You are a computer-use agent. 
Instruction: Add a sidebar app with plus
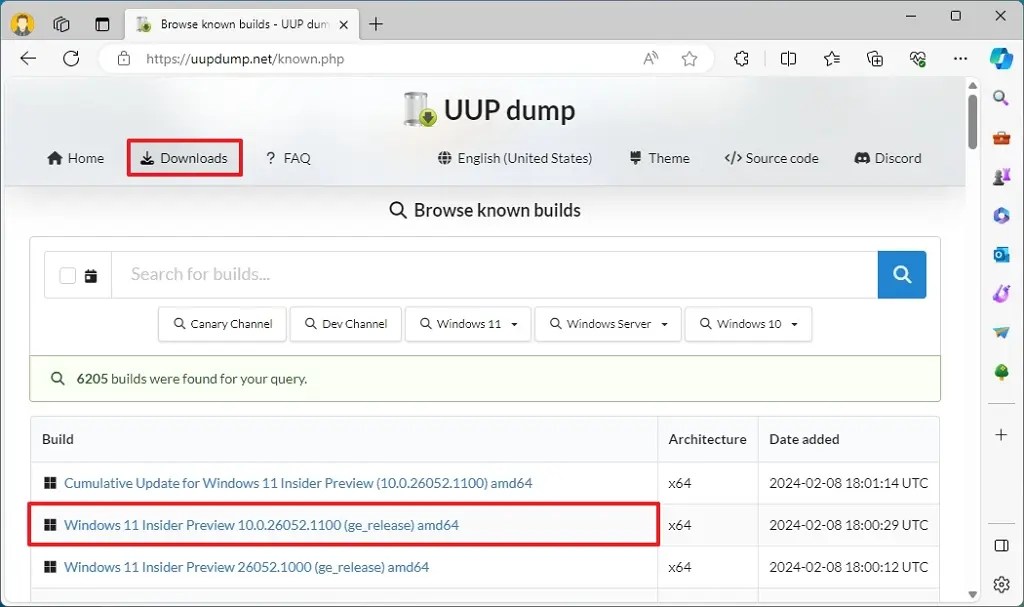(x=1001, y=435)
